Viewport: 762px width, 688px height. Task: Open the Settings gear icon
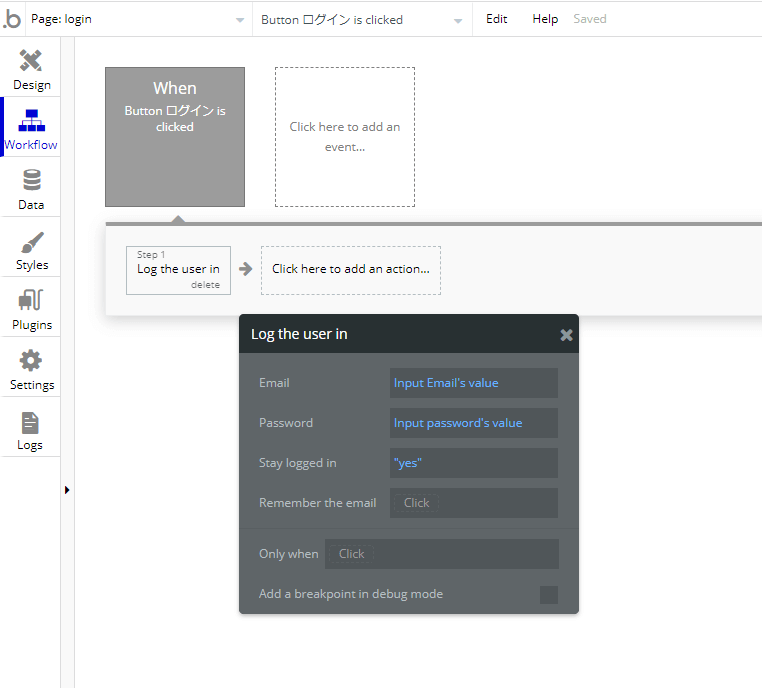(x=31, y=361)
